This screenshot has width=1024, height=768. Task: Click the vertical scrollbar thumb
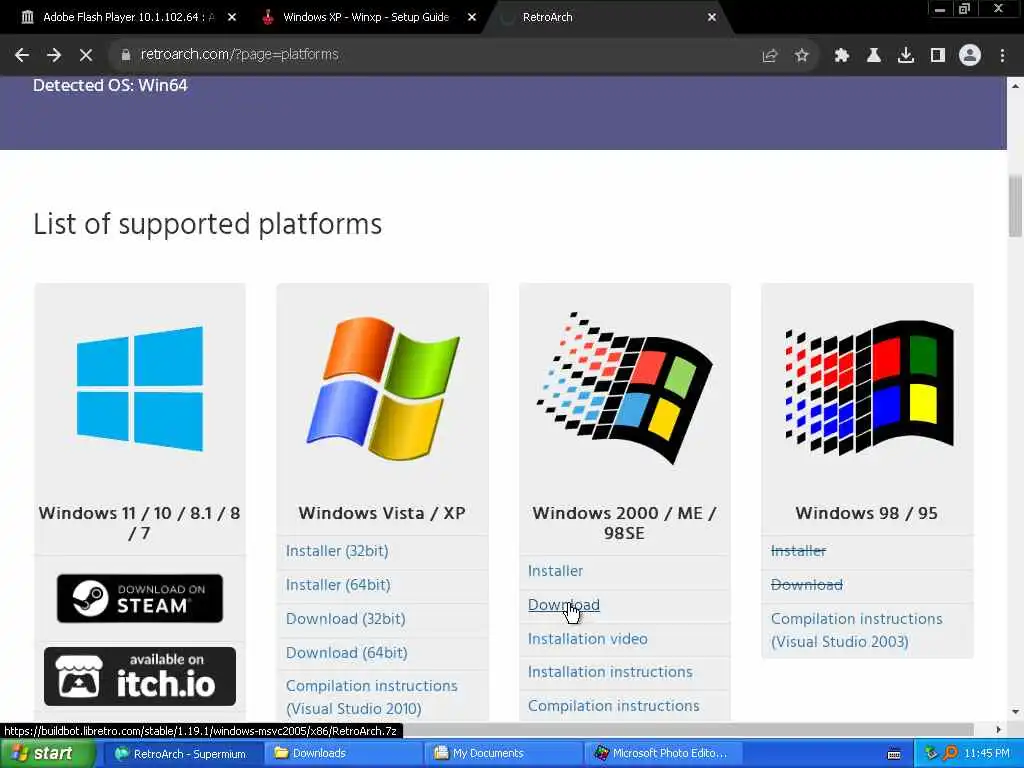1015,206
